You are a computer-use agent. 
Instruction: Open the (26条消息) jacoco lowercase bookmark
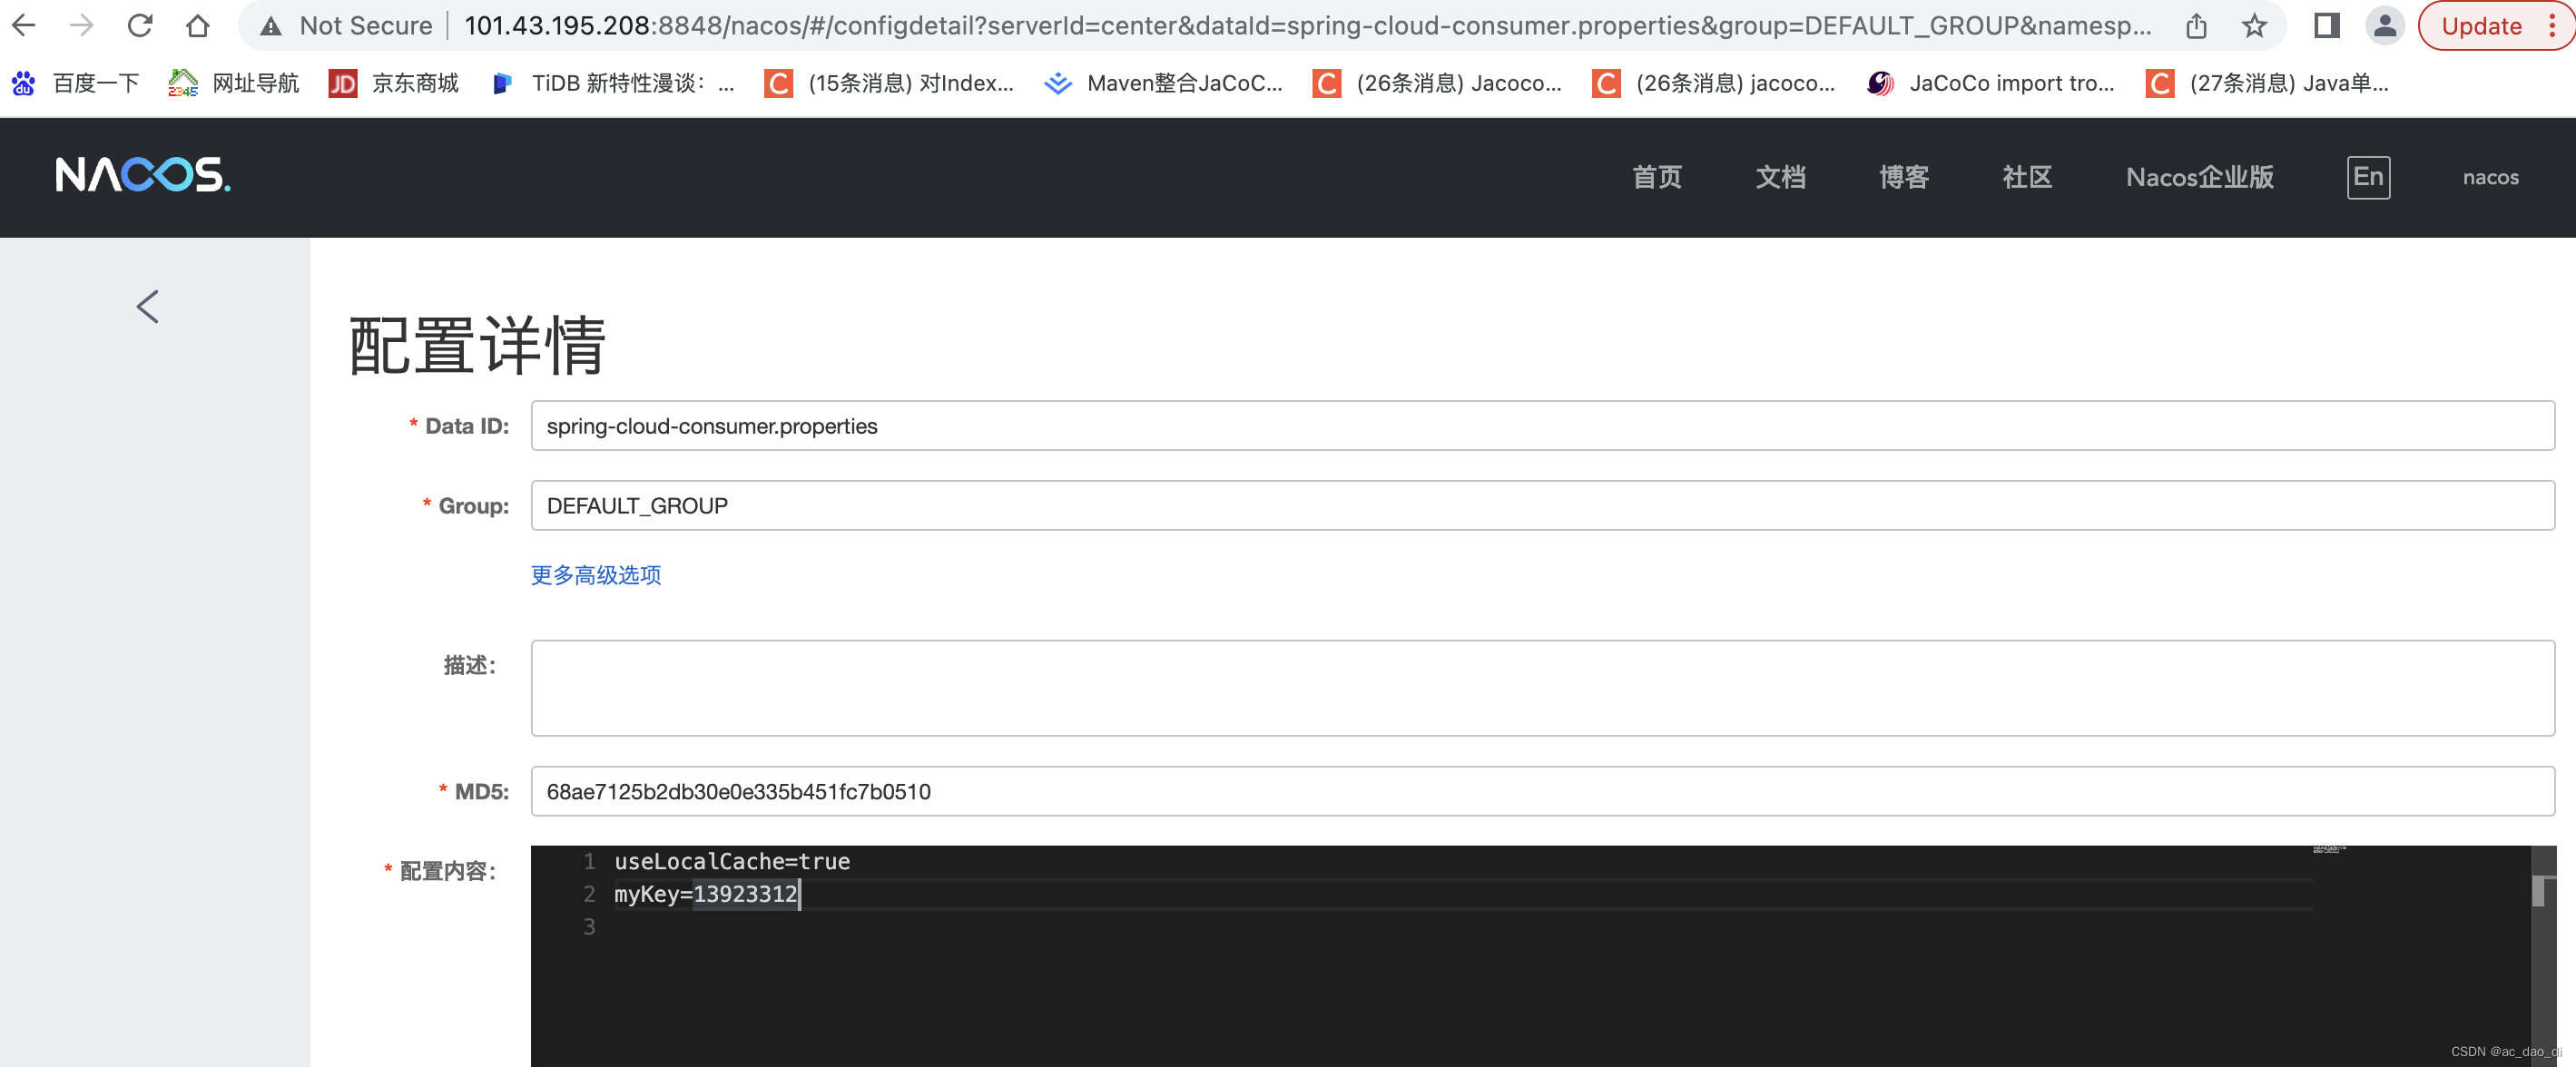pos(1714,83)
